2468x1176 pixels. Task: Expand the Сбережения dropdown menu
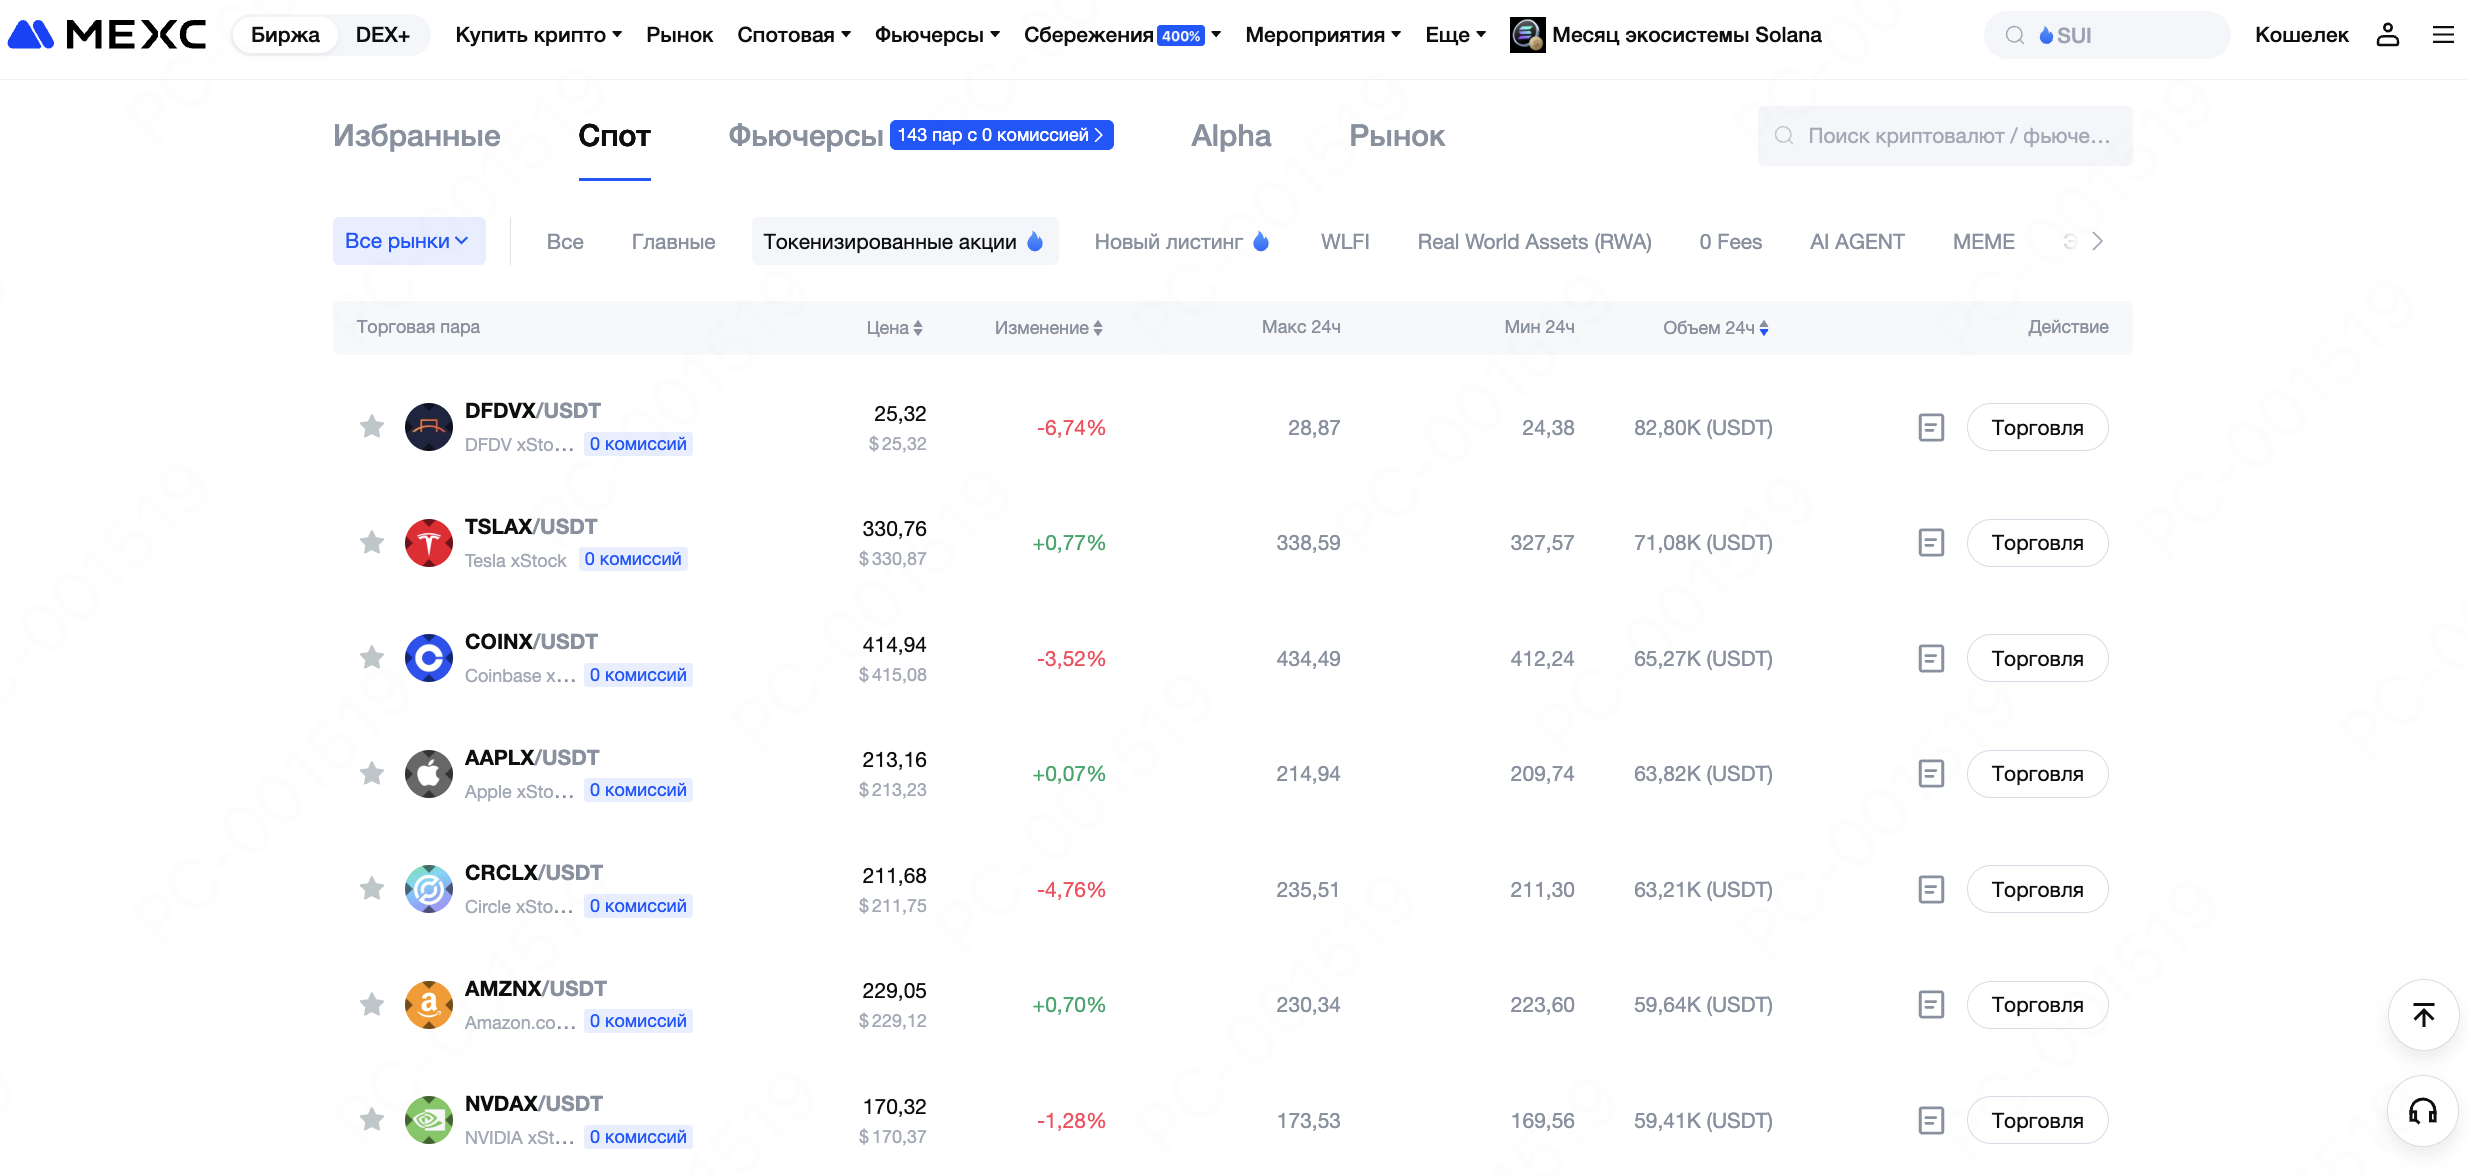tap(1122, 35)
